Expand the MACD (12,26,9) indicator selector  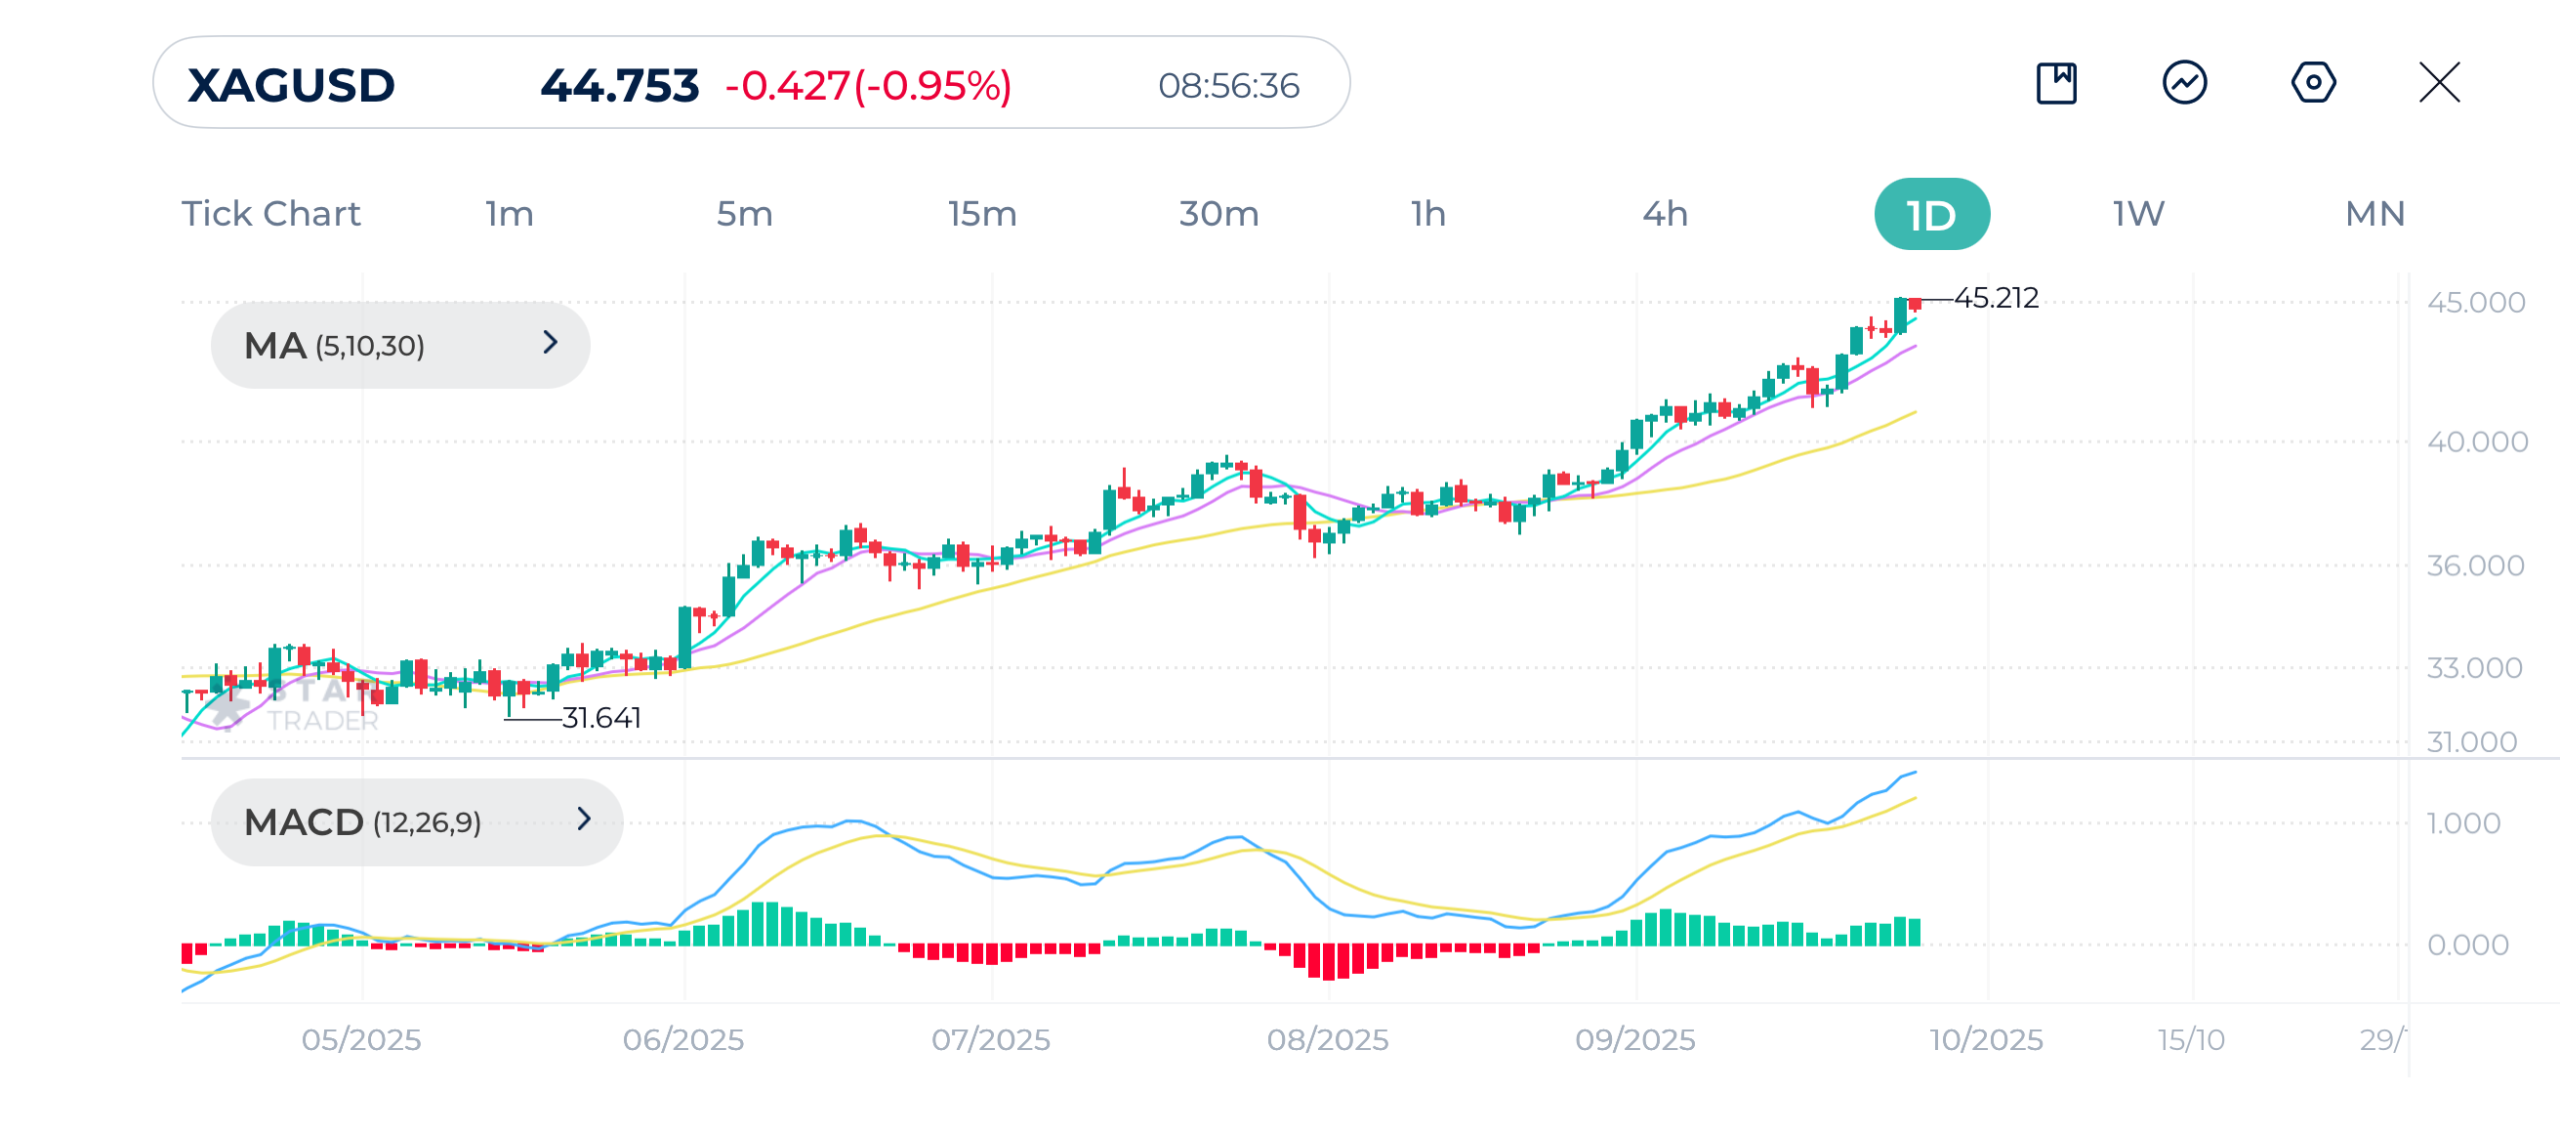click(416, 822)
